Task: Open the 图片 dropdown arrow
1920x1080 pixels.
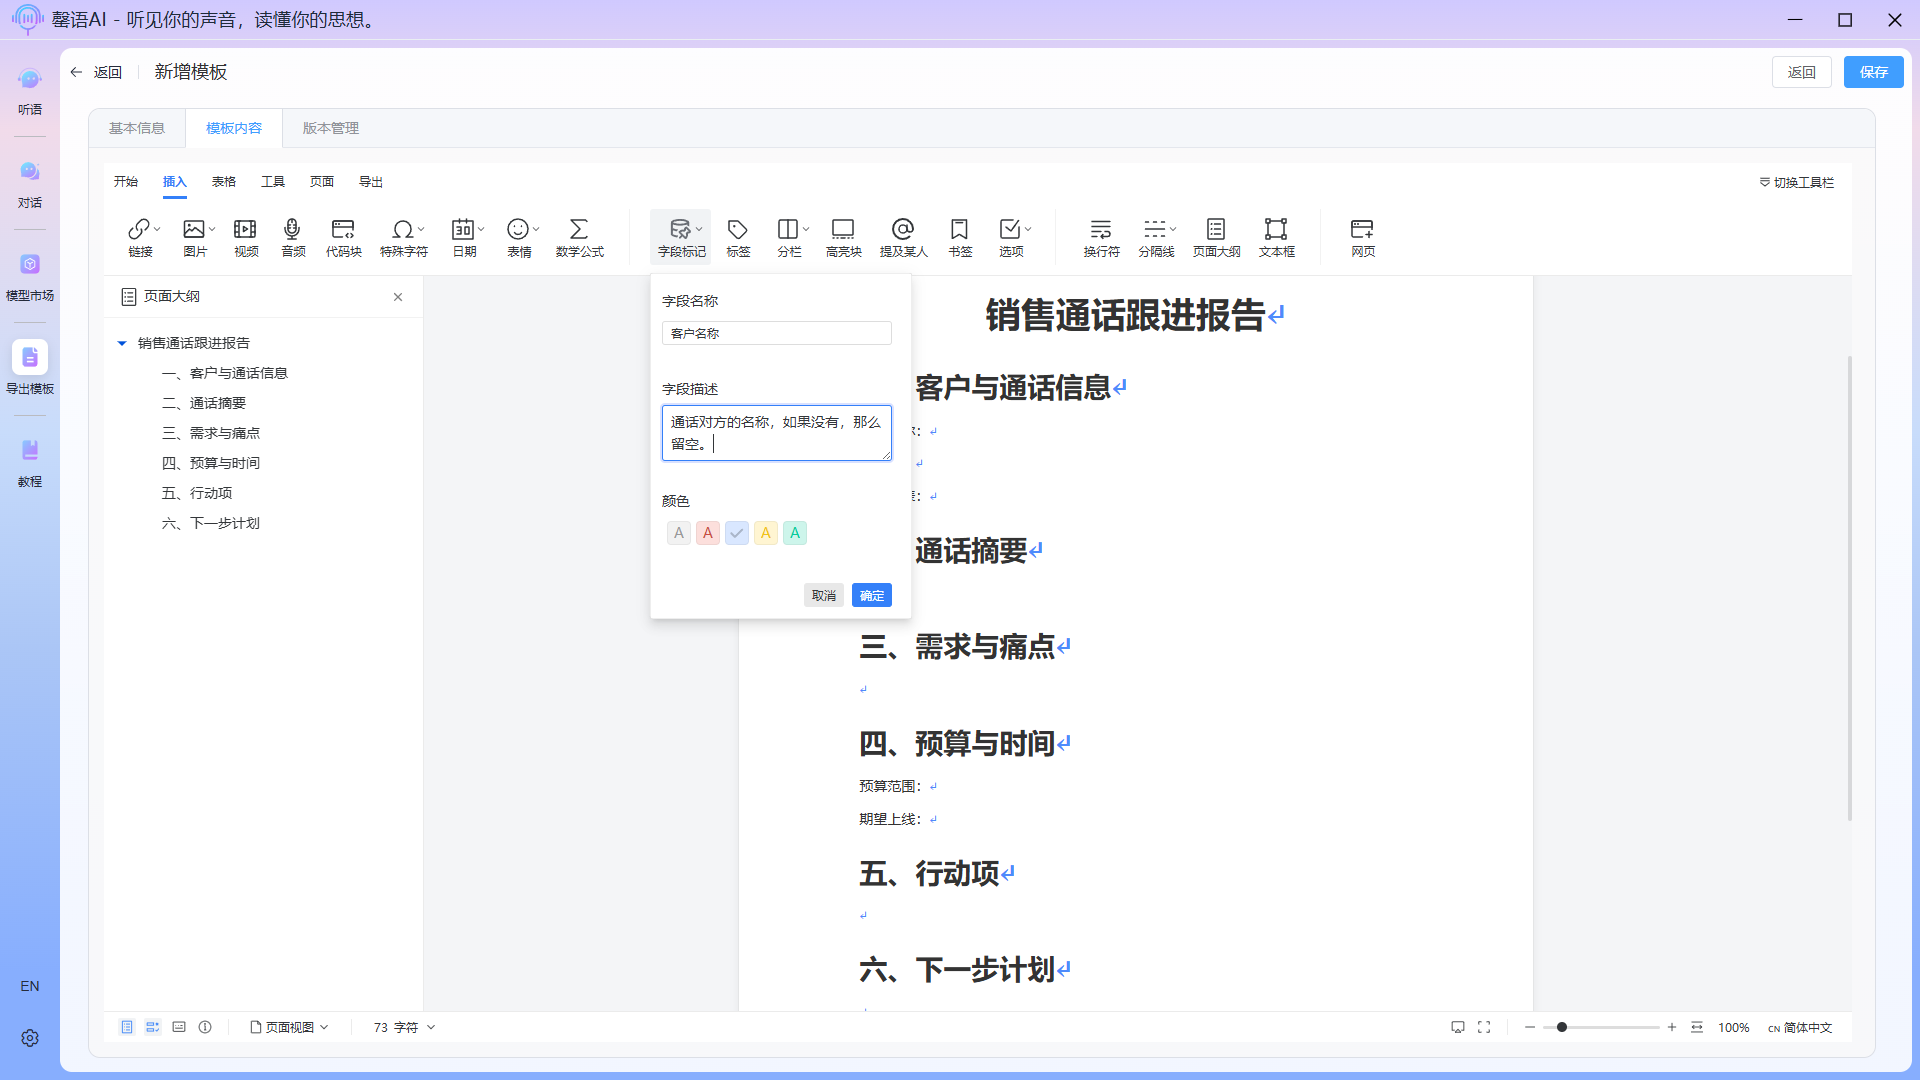Action: [x=212, y=229]
